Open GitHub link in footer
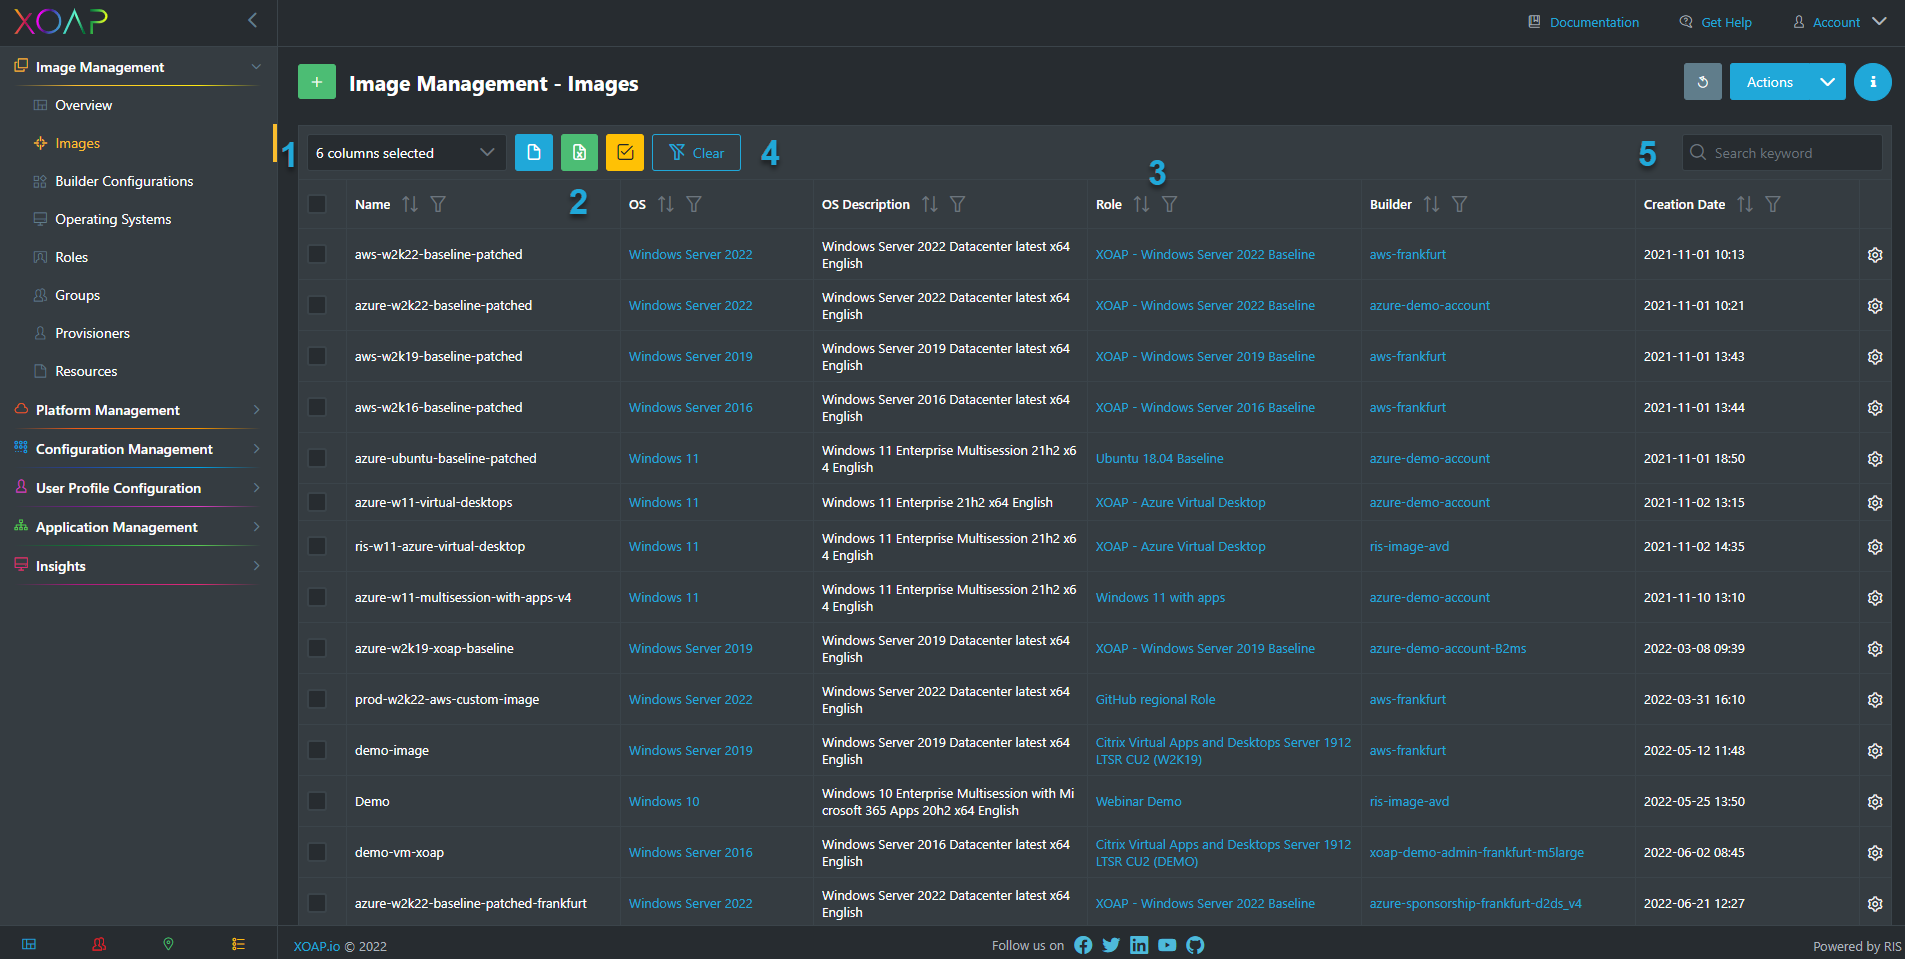1905x959 pixels. [1195, 945]
